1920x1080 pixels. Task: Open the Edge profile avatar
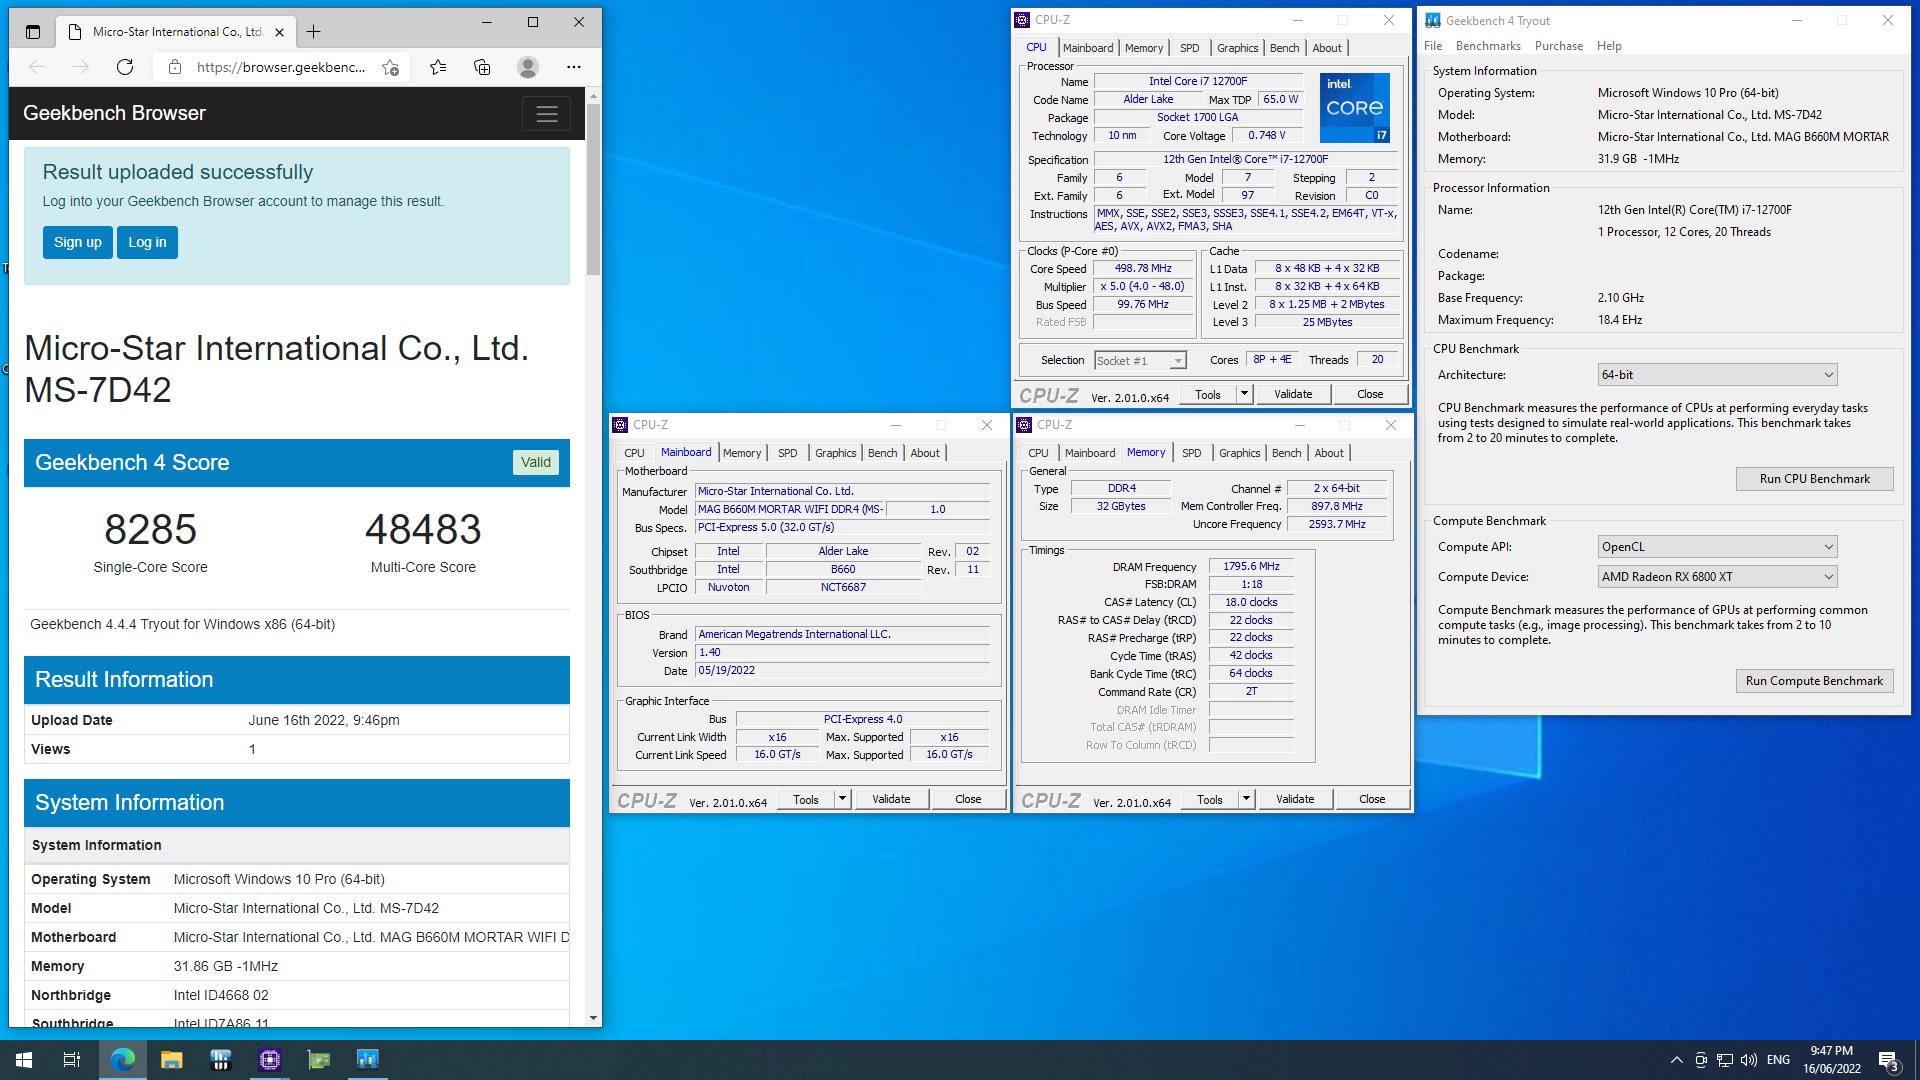click(528, 67)
